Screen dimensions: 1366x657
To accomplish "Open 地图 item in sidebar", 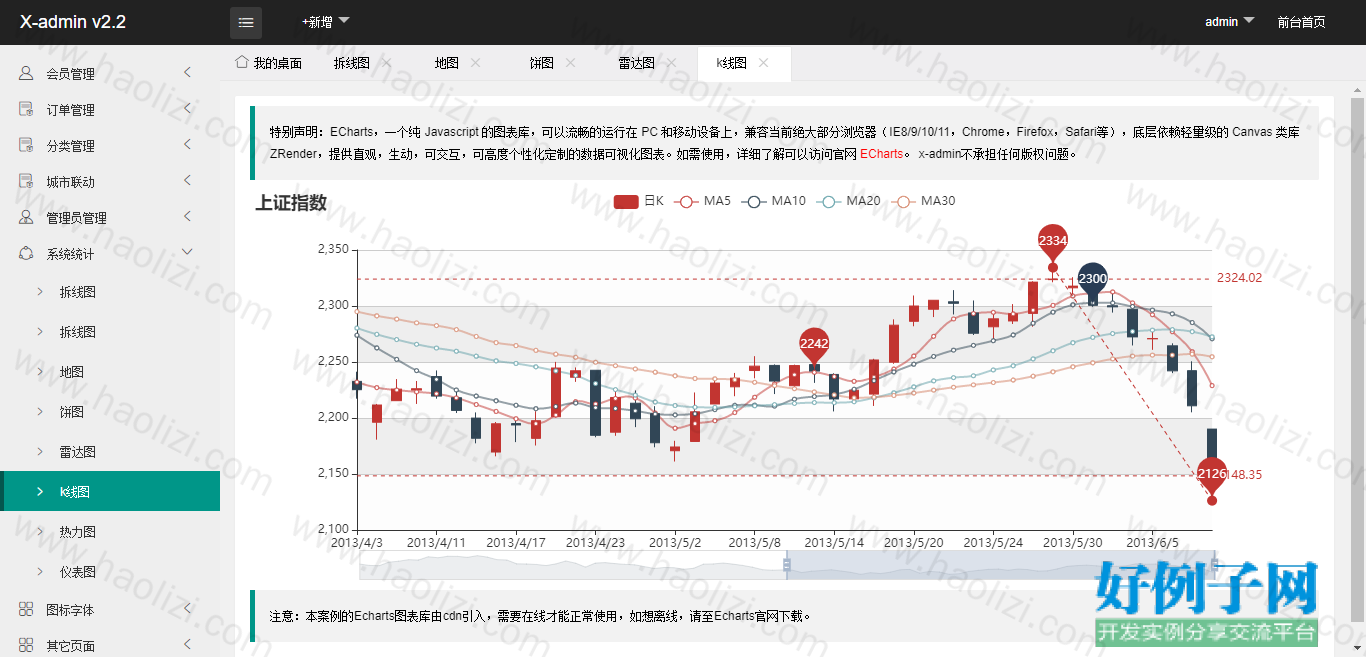I will (110, 372).
